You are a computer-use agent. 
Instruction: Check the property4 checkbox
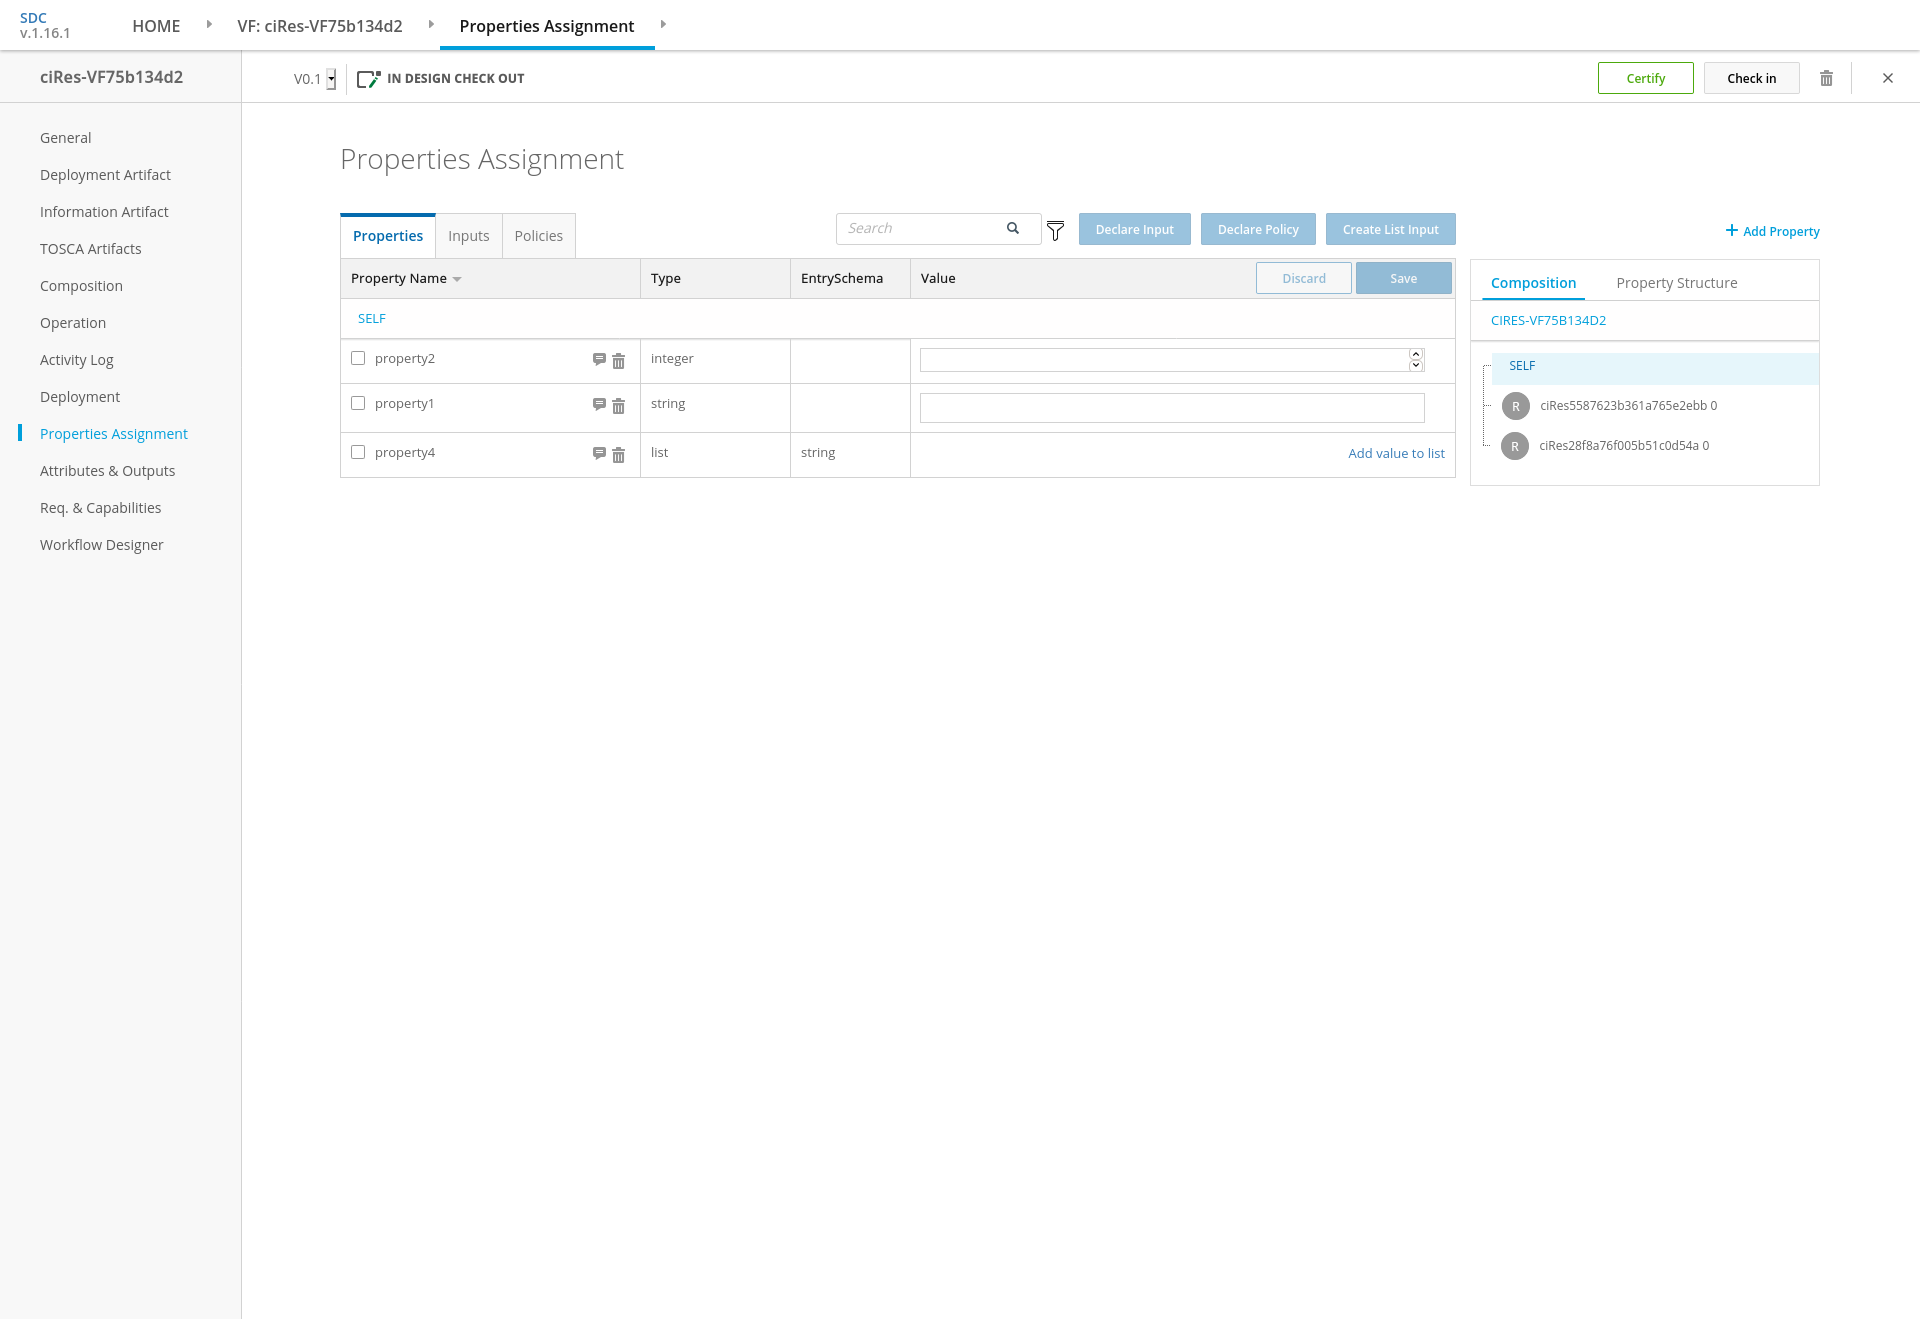[x=358, y=452]
